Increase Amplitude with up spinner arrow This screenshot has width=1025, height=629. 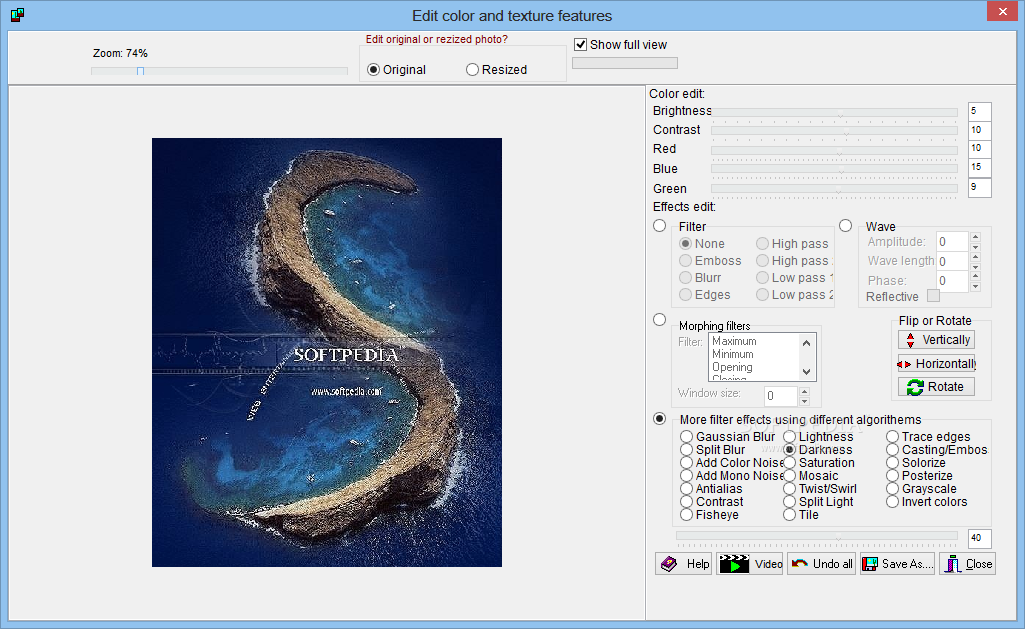pyautogui.click(x=975, y=237)
